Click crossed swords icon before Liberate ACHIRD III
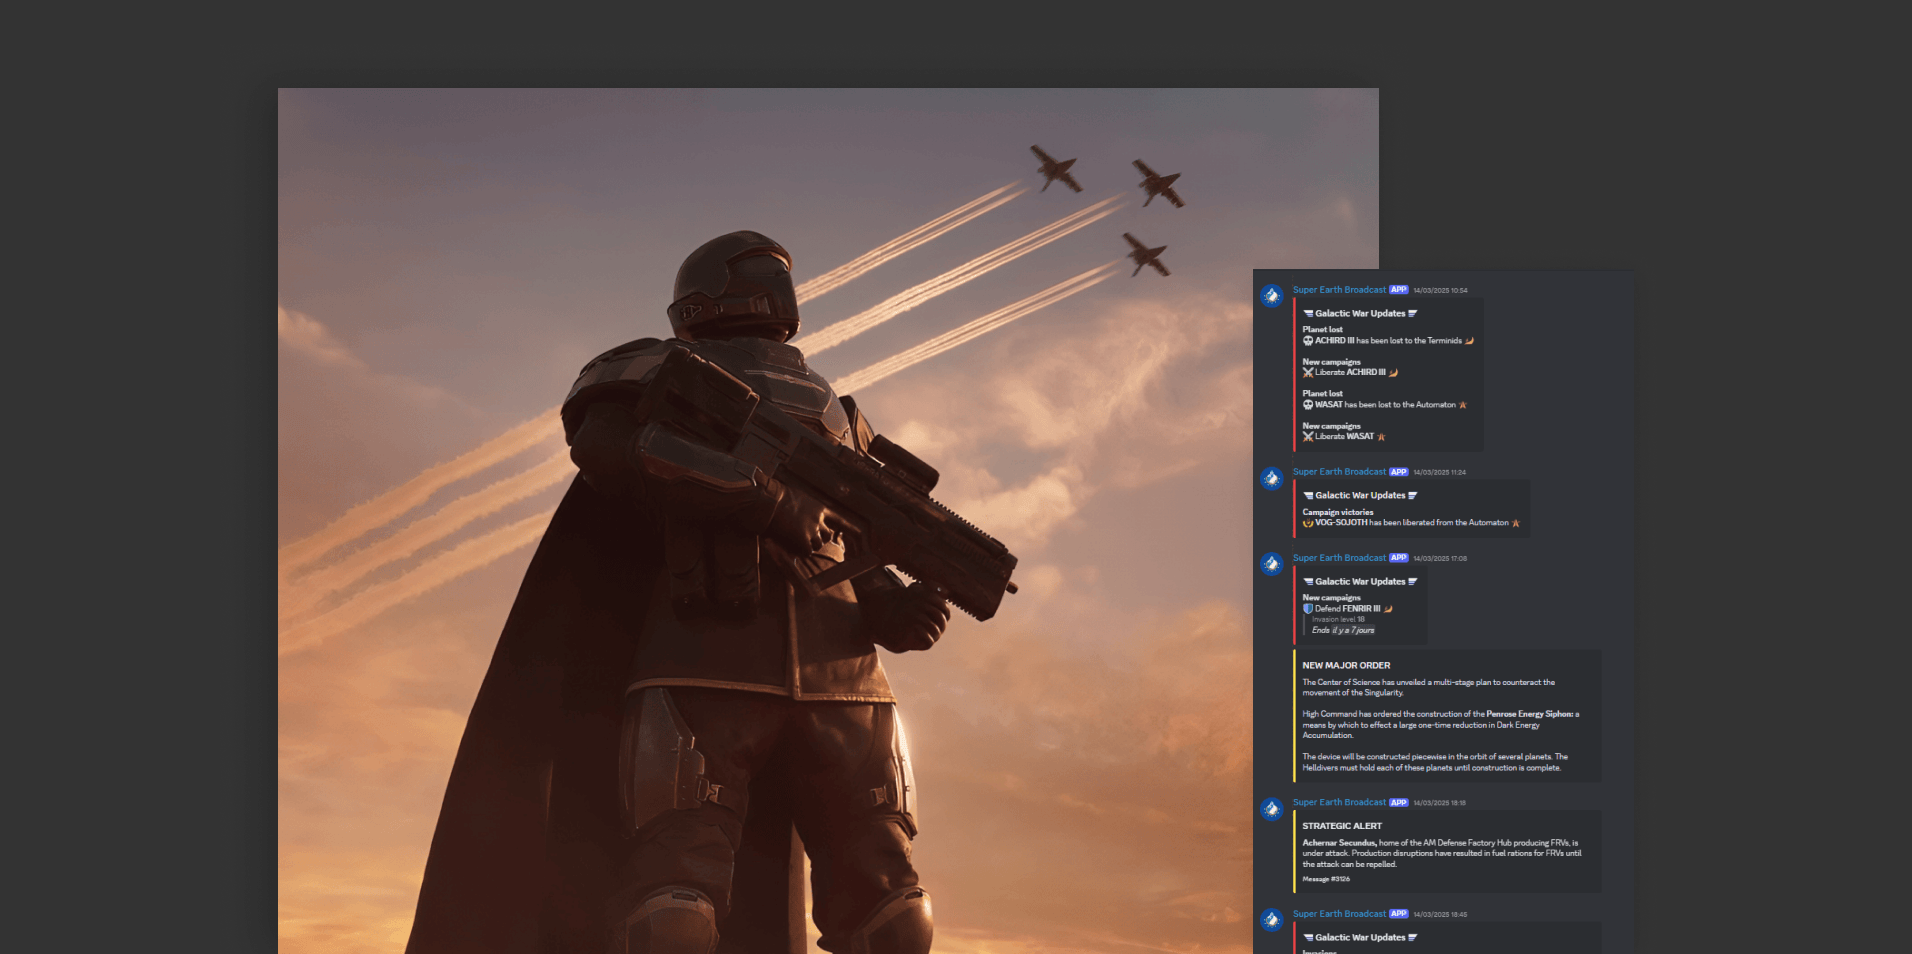Viewport: 1912px width, 954px height. click(x=1308, y=372)
